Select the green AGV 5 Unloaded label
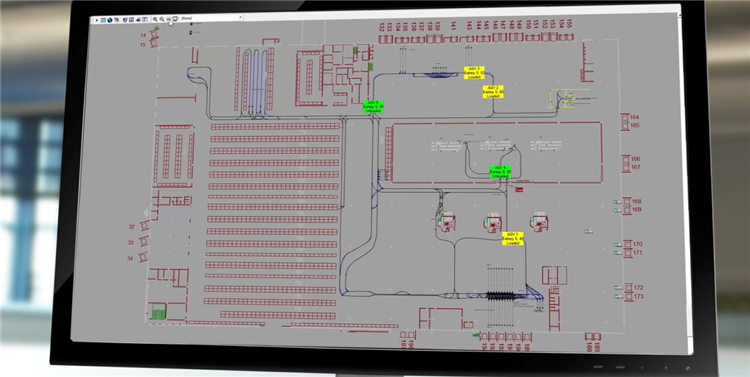The image size is (750, 377). [373, 107]
